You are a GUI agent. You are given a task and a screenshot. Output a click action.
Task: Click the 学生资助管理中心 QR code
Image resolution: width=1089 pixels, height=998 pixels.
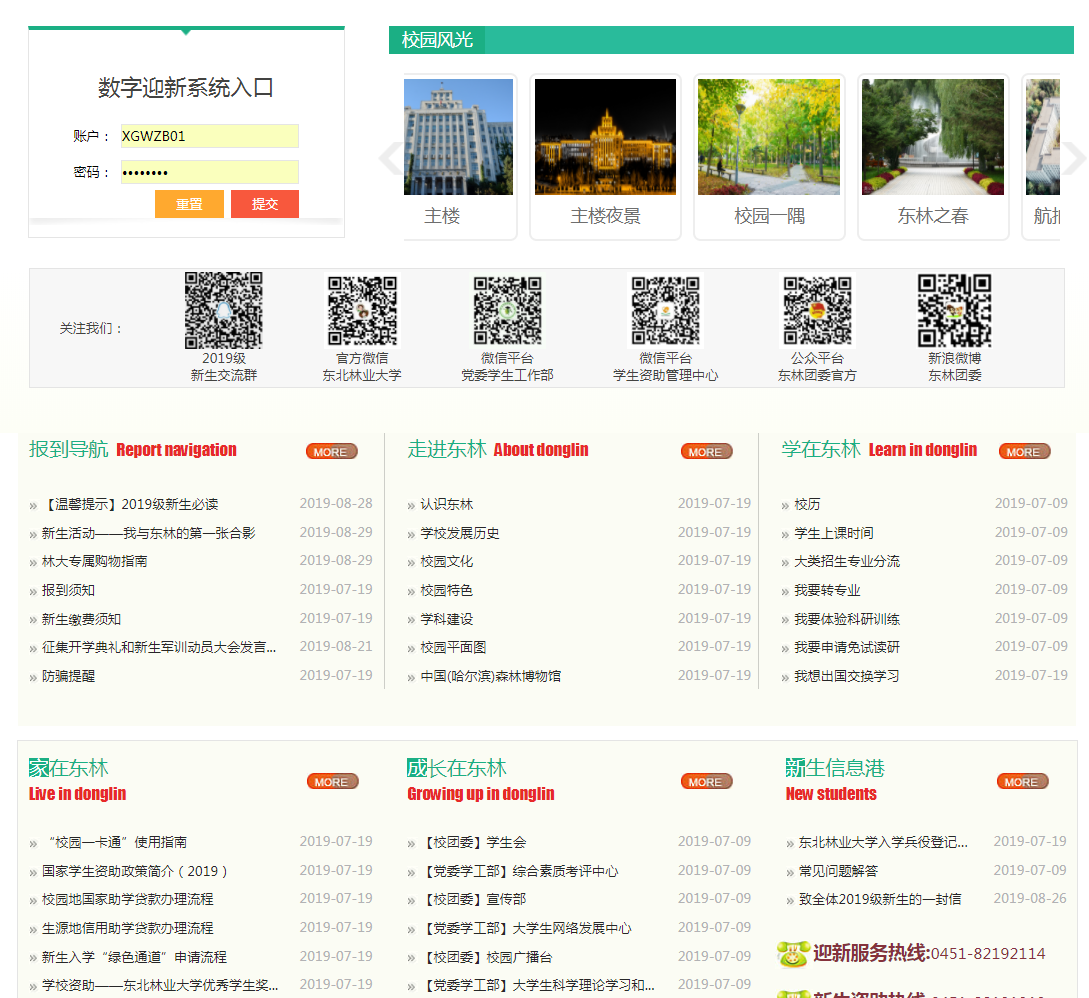coord(665,310)
